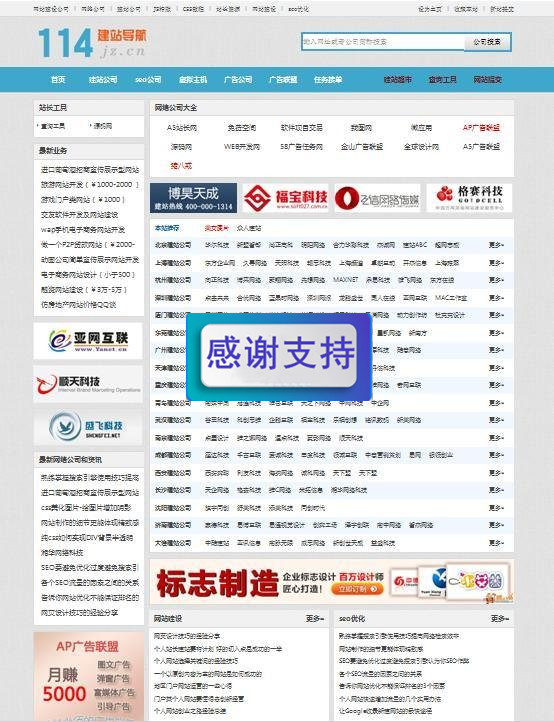
Task: Open 首页 in the blue navigation bar
Action: 58,80
